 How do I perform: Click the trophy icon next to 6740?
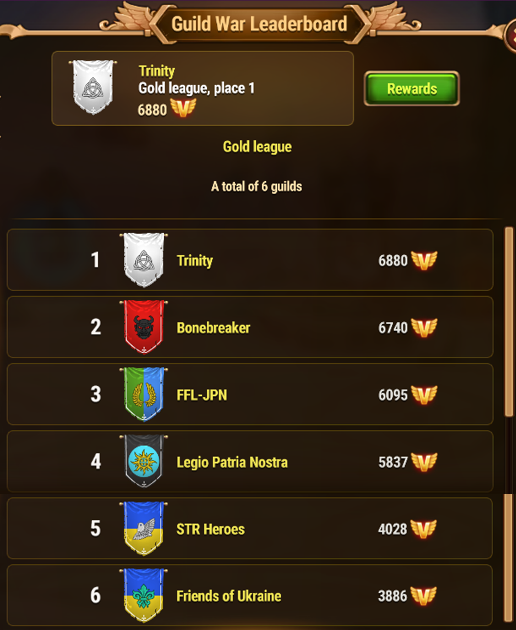point(424,328)
